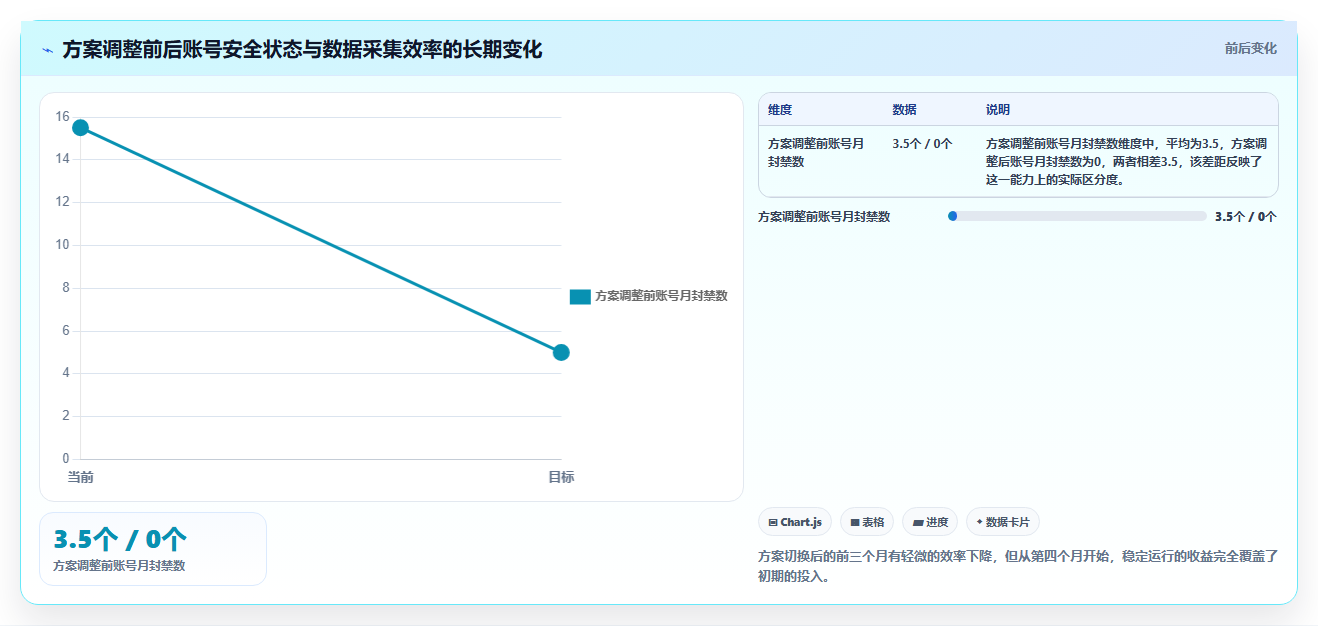Click the description text in the 说明 column
This screenshot has width=1318, height=626.
point(1126,162)
